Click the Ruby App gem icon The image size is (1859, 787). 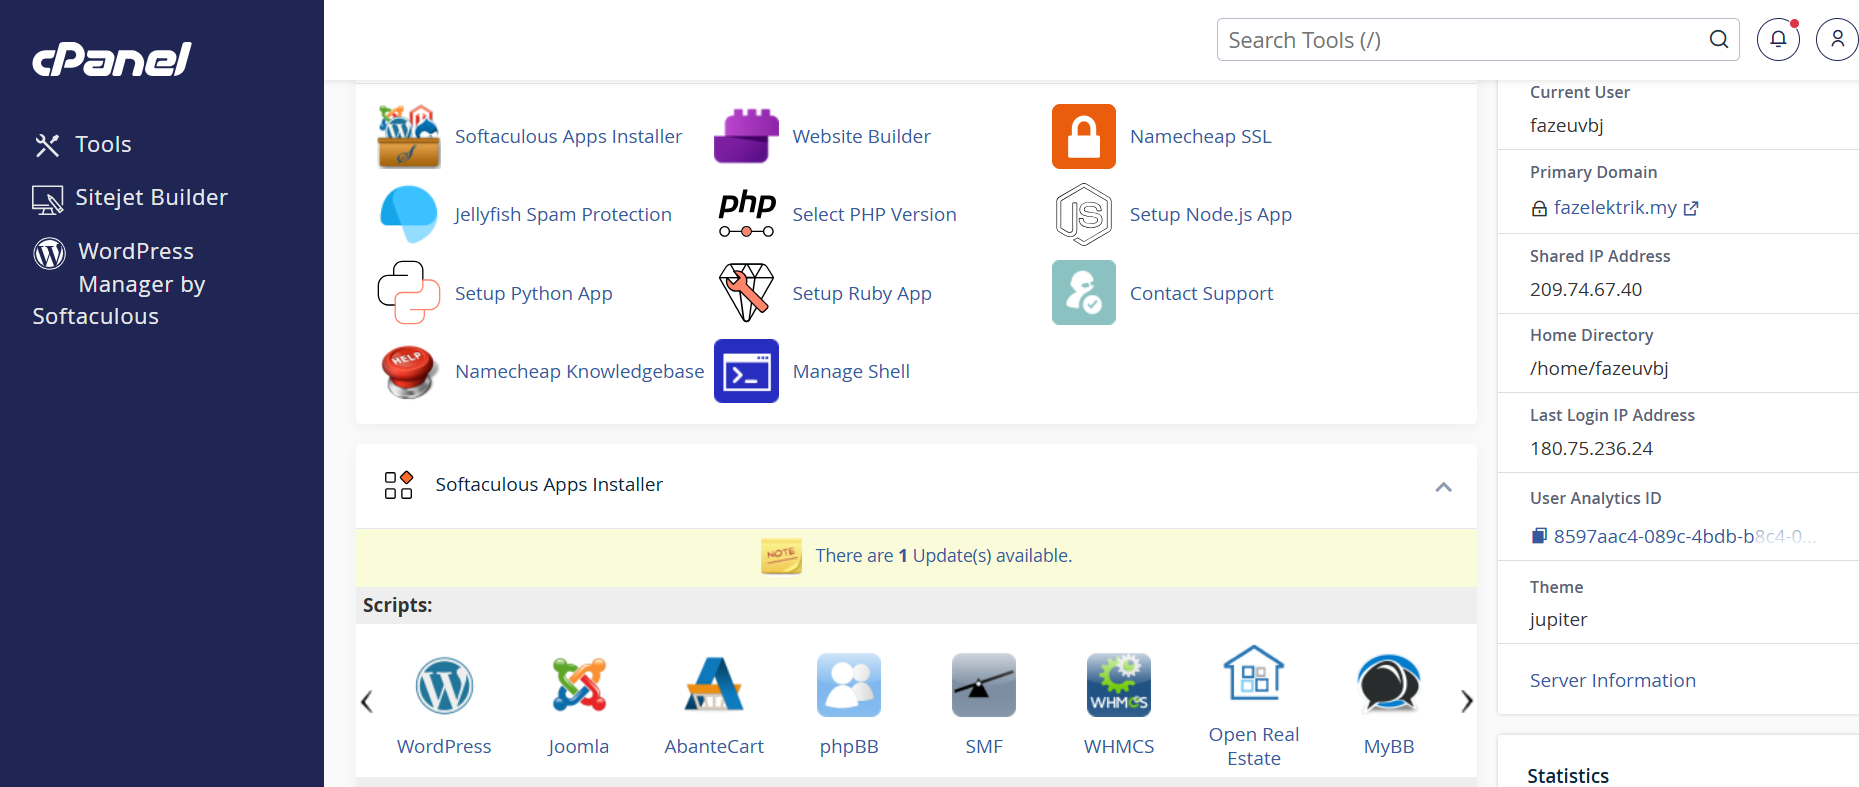(746, 293)
